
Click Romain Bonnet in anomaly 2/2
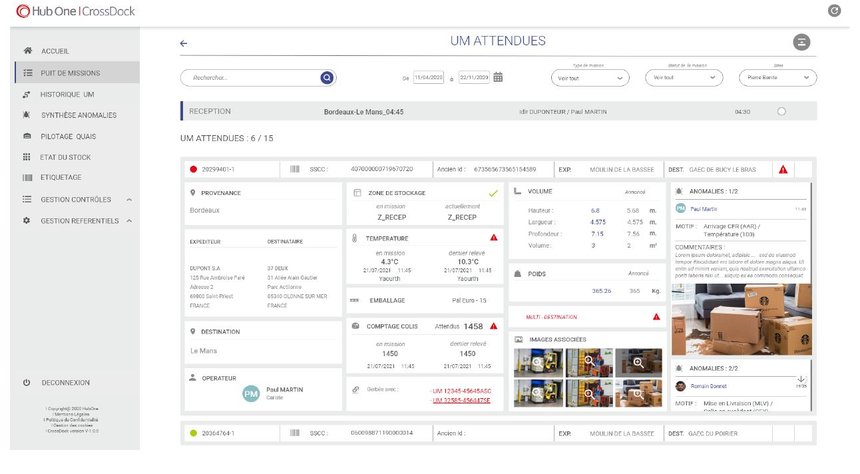coord(709,386)
